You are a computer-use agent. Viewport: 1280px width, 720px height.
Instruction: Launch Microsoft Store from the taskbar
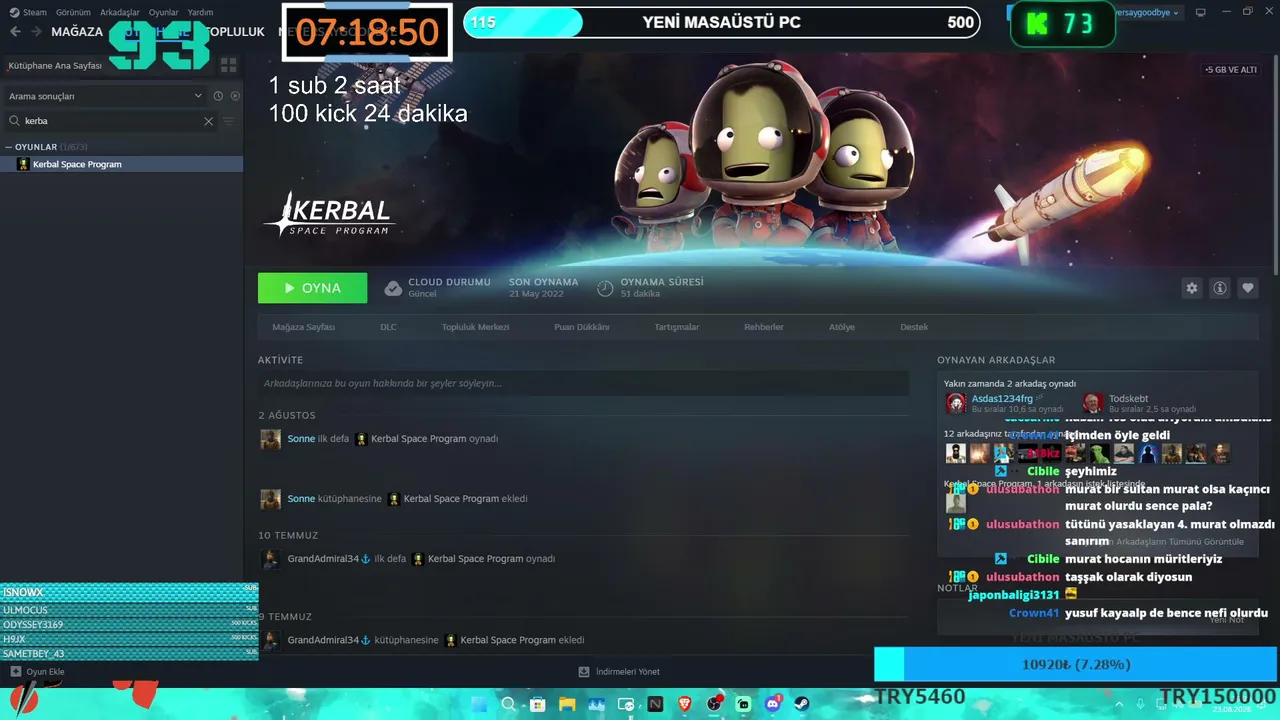click(x=537, y=704)
